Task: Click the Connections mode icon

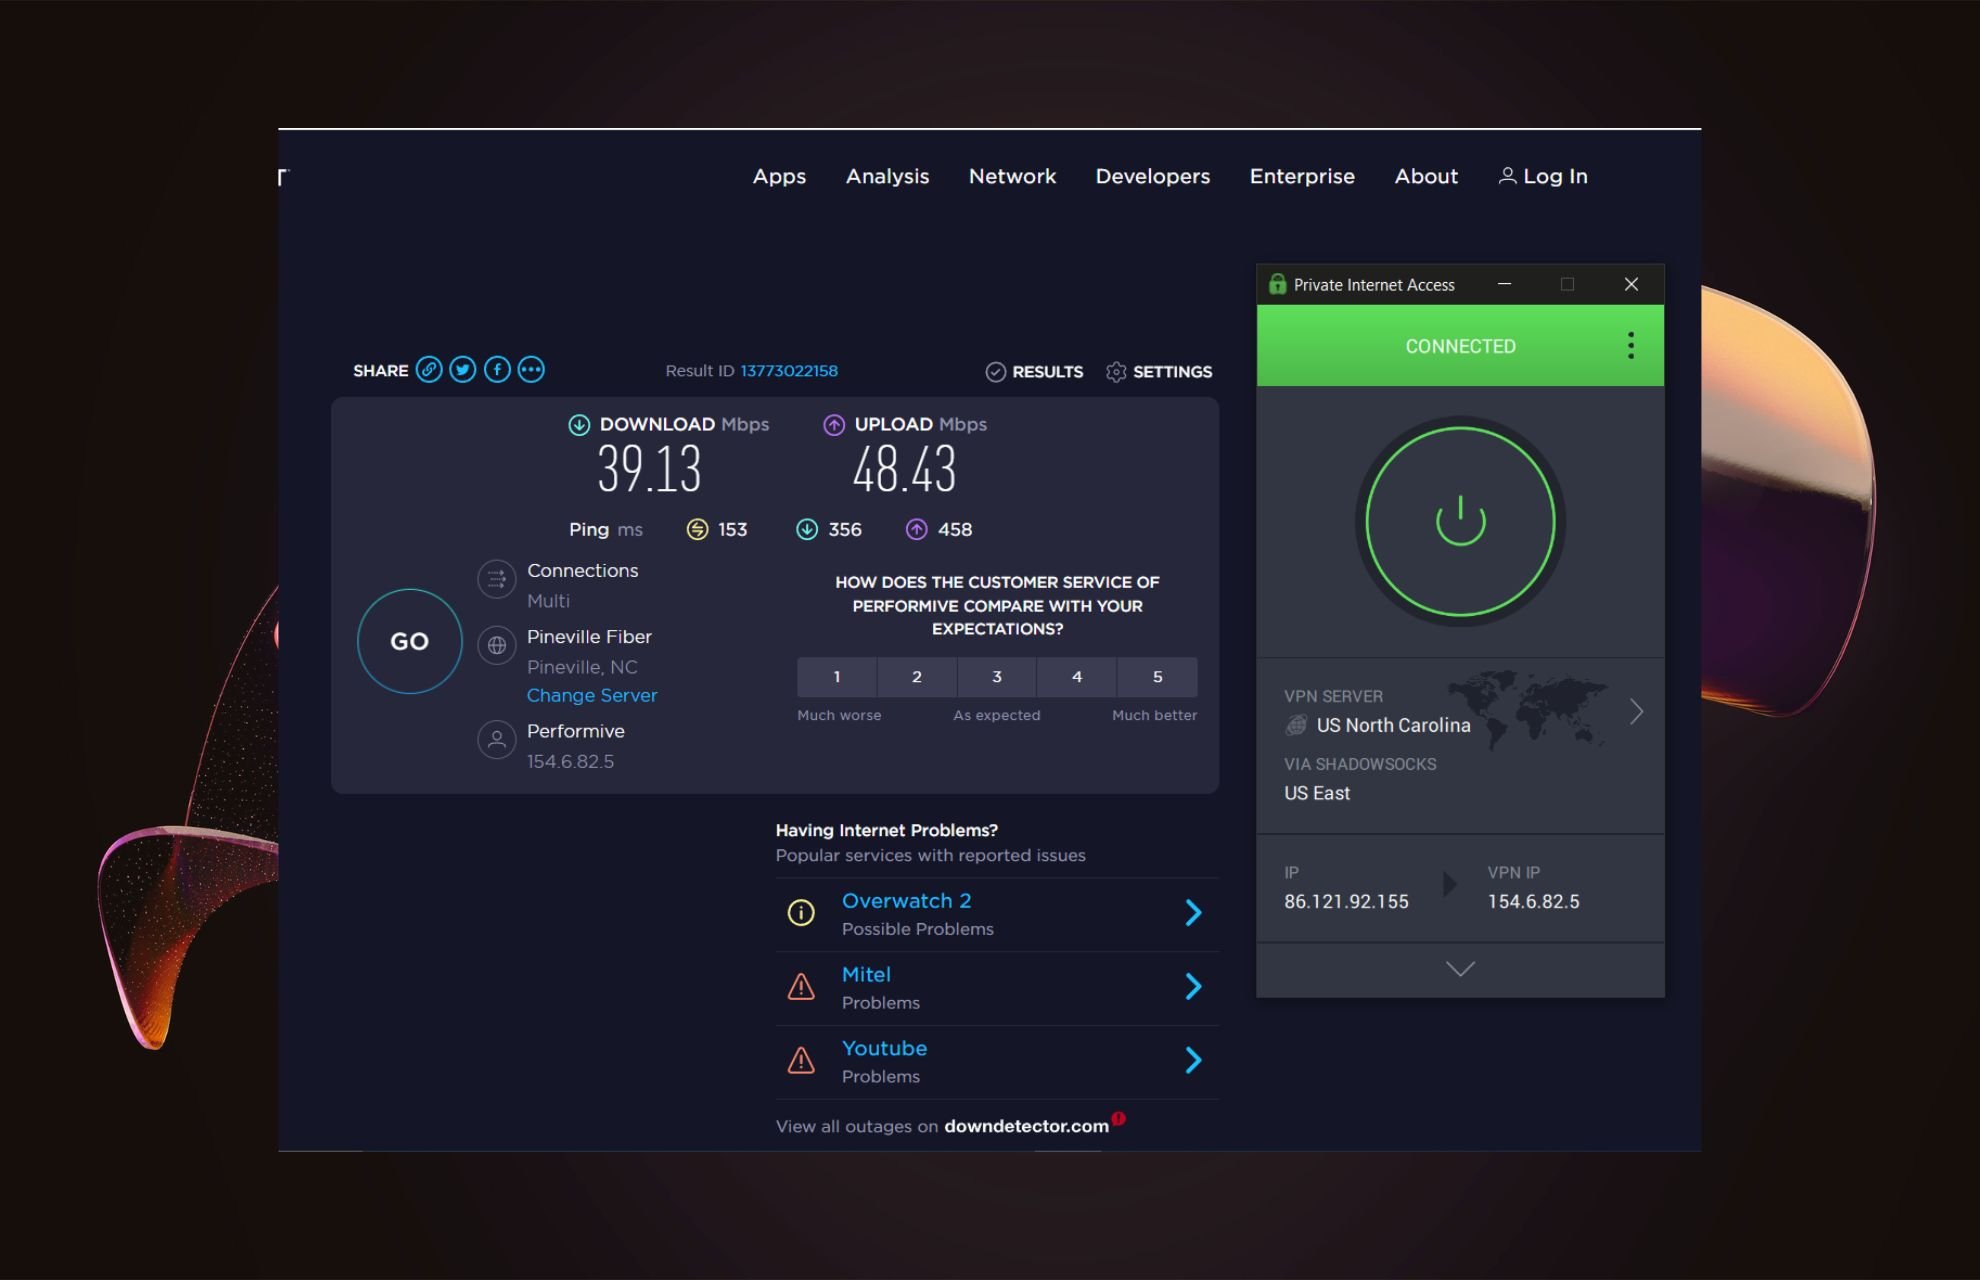Action: click(x=497, y=579)
